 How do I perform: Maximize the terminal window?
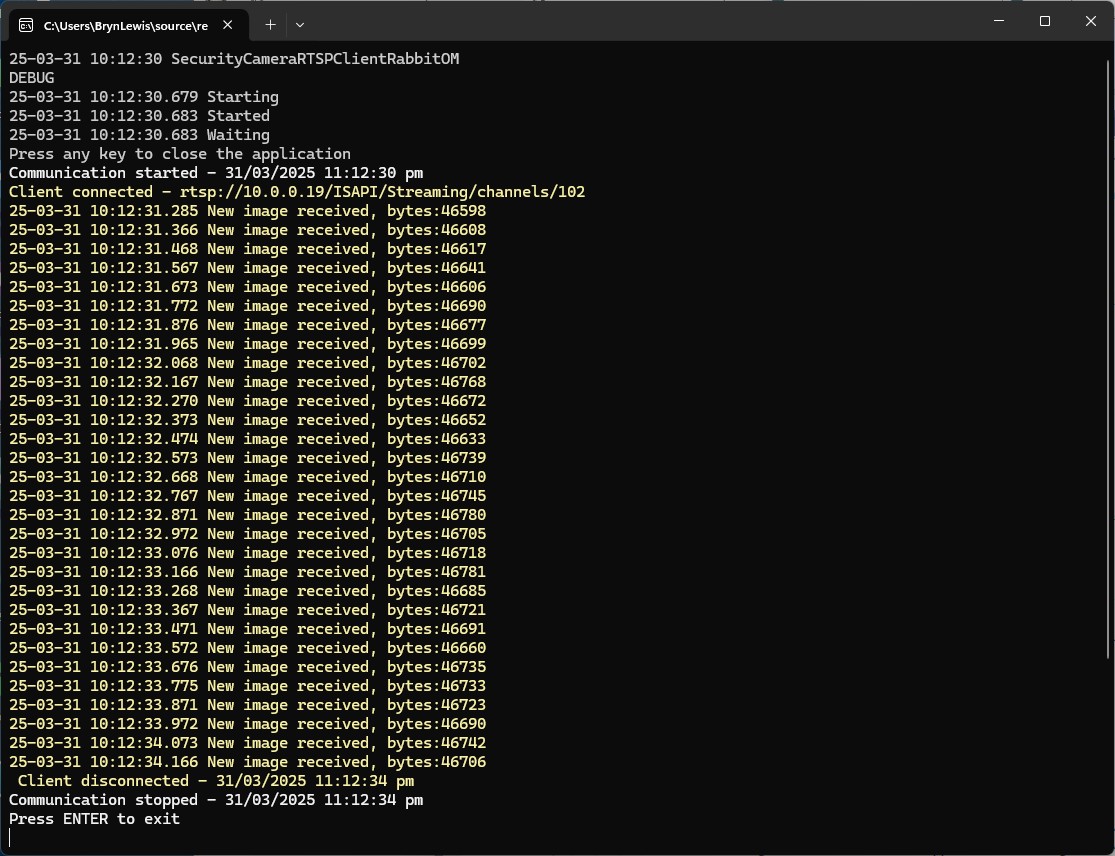(1045, 21)
